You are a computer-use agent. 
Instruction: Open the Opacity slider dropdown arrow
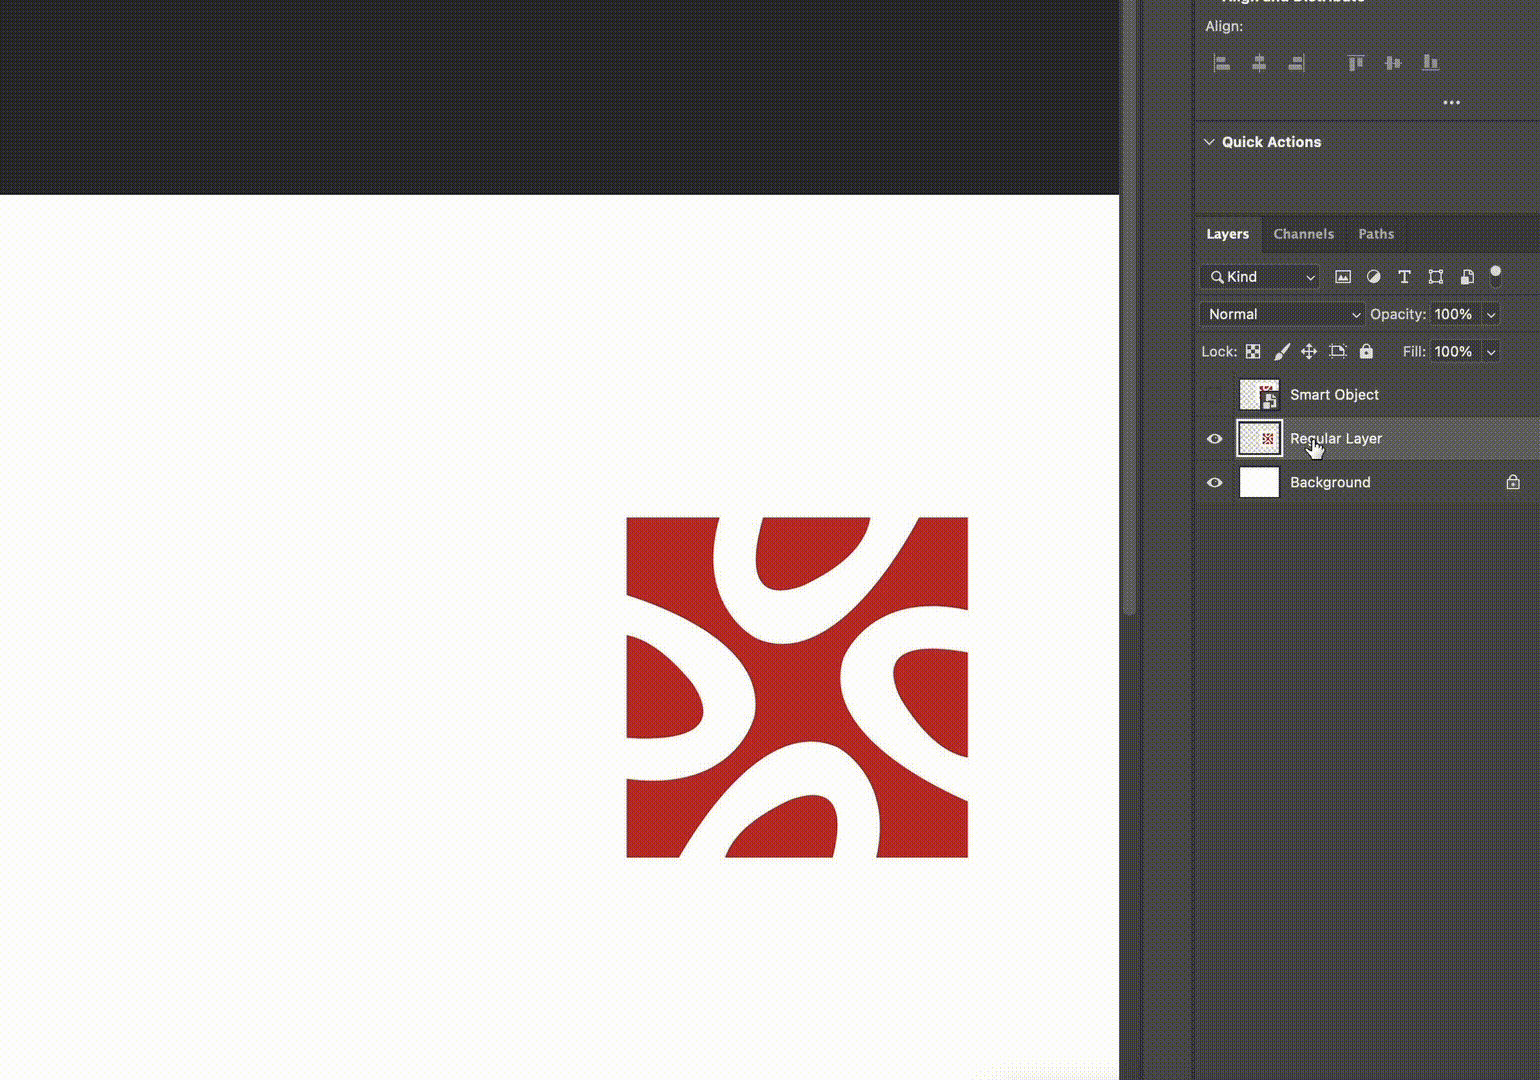1491,314
